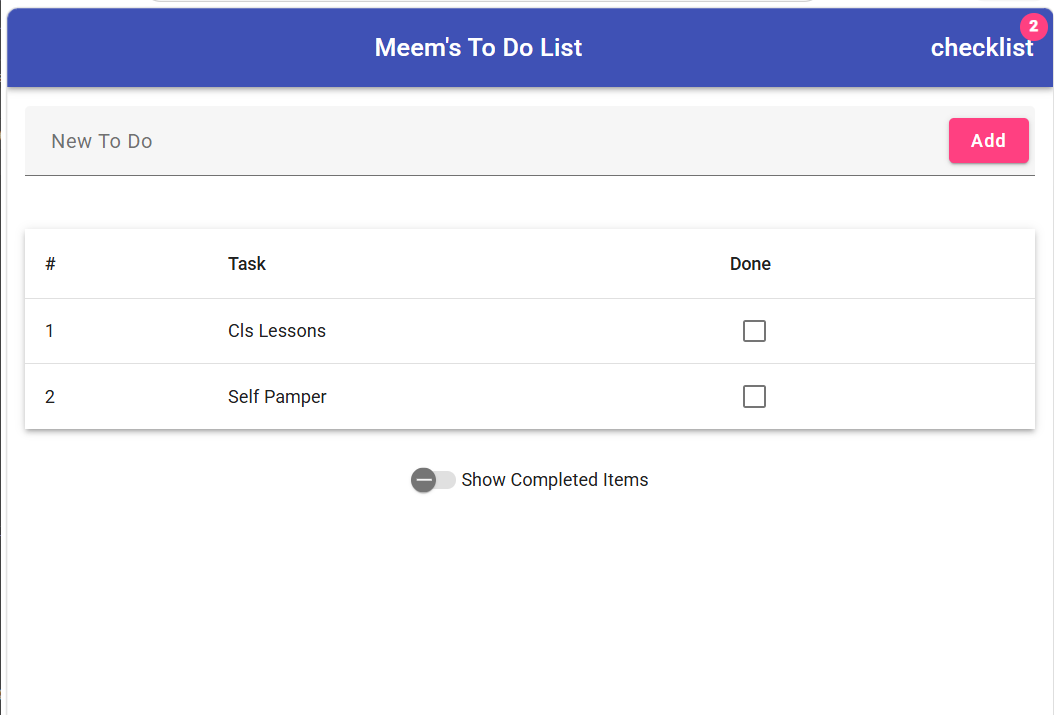Click the Show Completed Items label
This screenshot has width=1057, height=715.
(x=555, y=480)
